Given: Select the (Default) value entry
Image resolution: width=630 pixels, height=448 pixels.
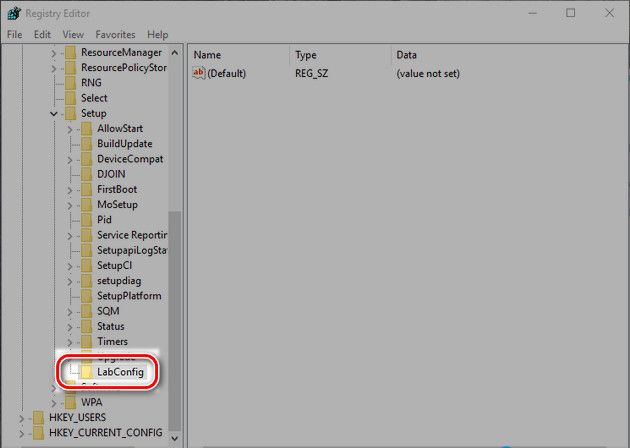Looking at the screenshot, I should pyautogui.click(x=227, y=74).
